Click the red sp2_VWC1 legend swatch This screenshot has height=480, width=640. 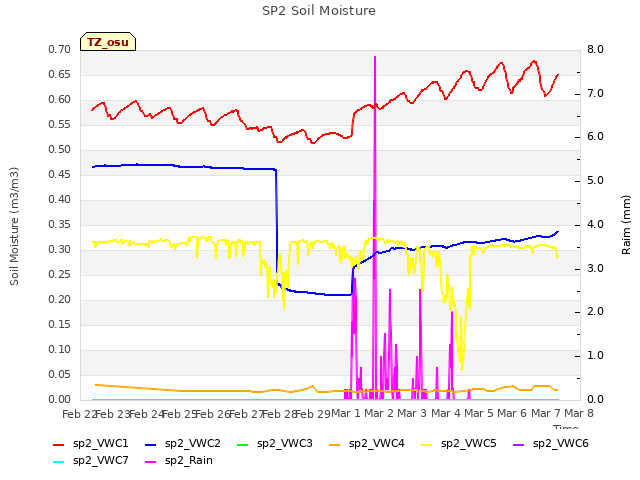click(59, 444)
